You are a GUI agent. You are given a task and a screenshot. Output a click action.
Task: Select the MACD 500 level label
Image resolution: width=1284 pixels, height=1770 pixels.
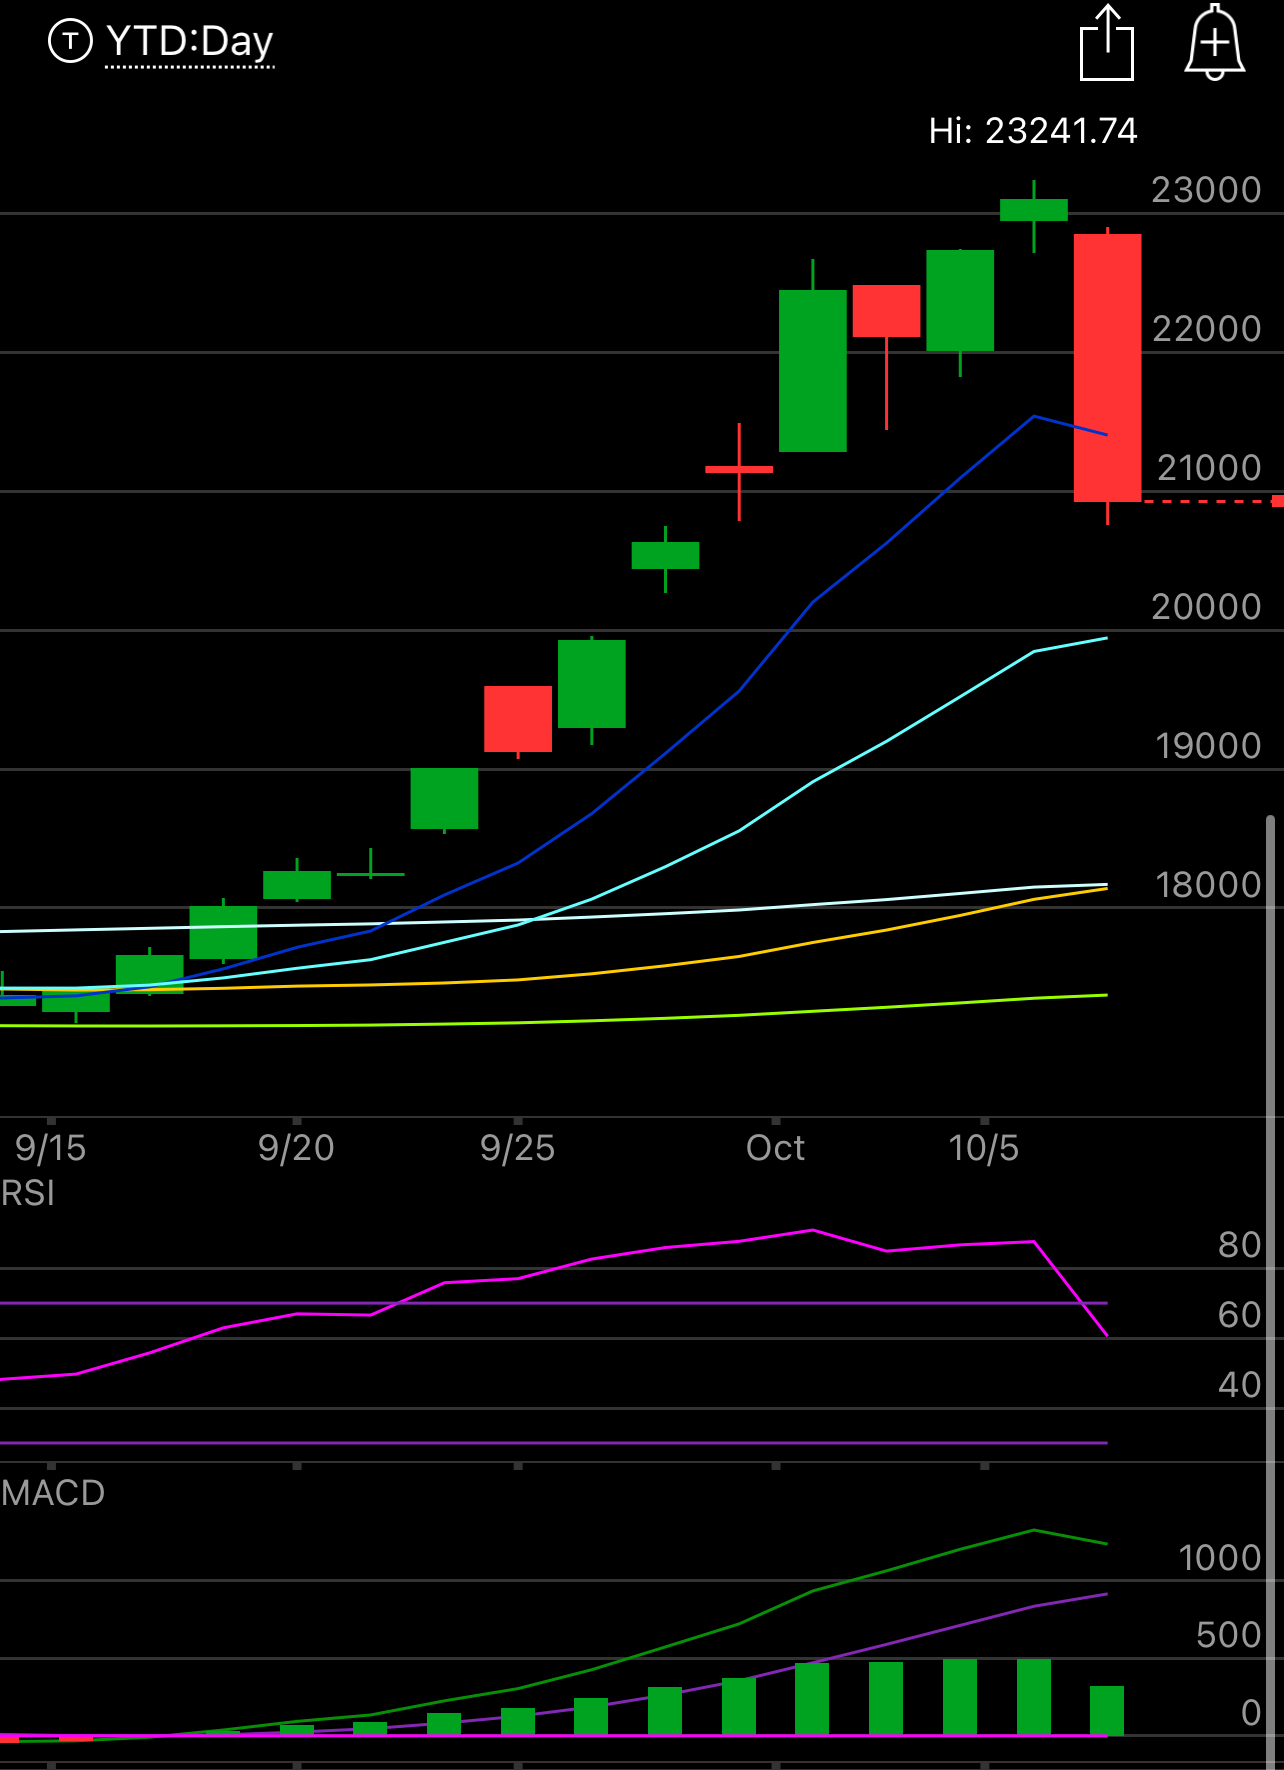pos(1229,1635)
